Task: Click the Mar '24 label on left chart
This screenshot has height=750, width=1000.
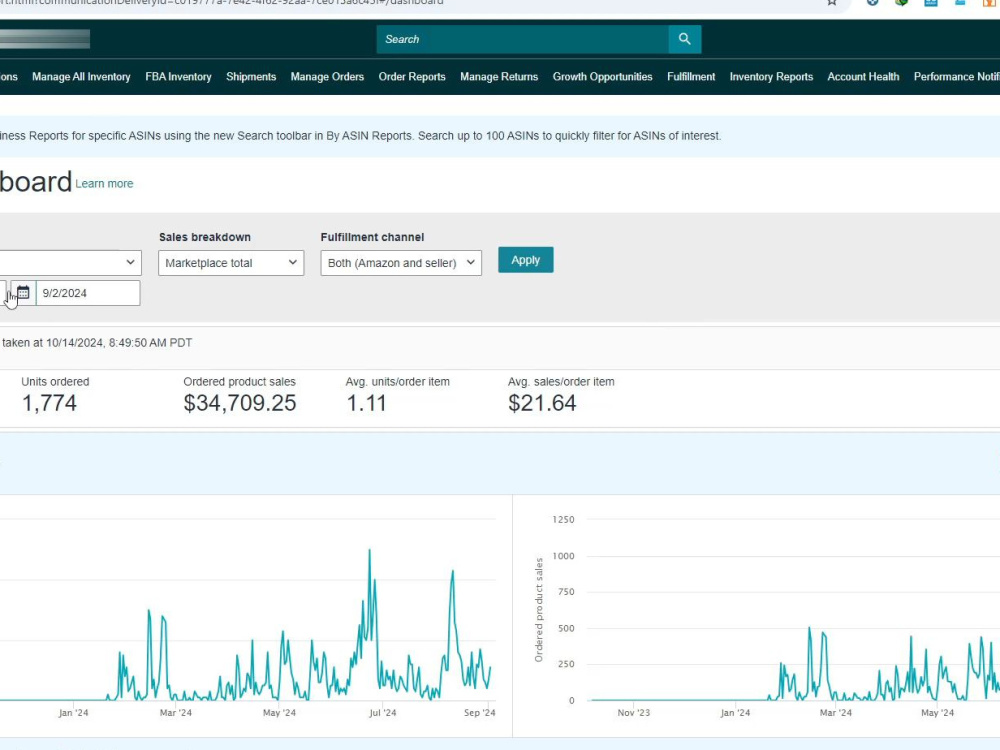Action: pos(175,712)
